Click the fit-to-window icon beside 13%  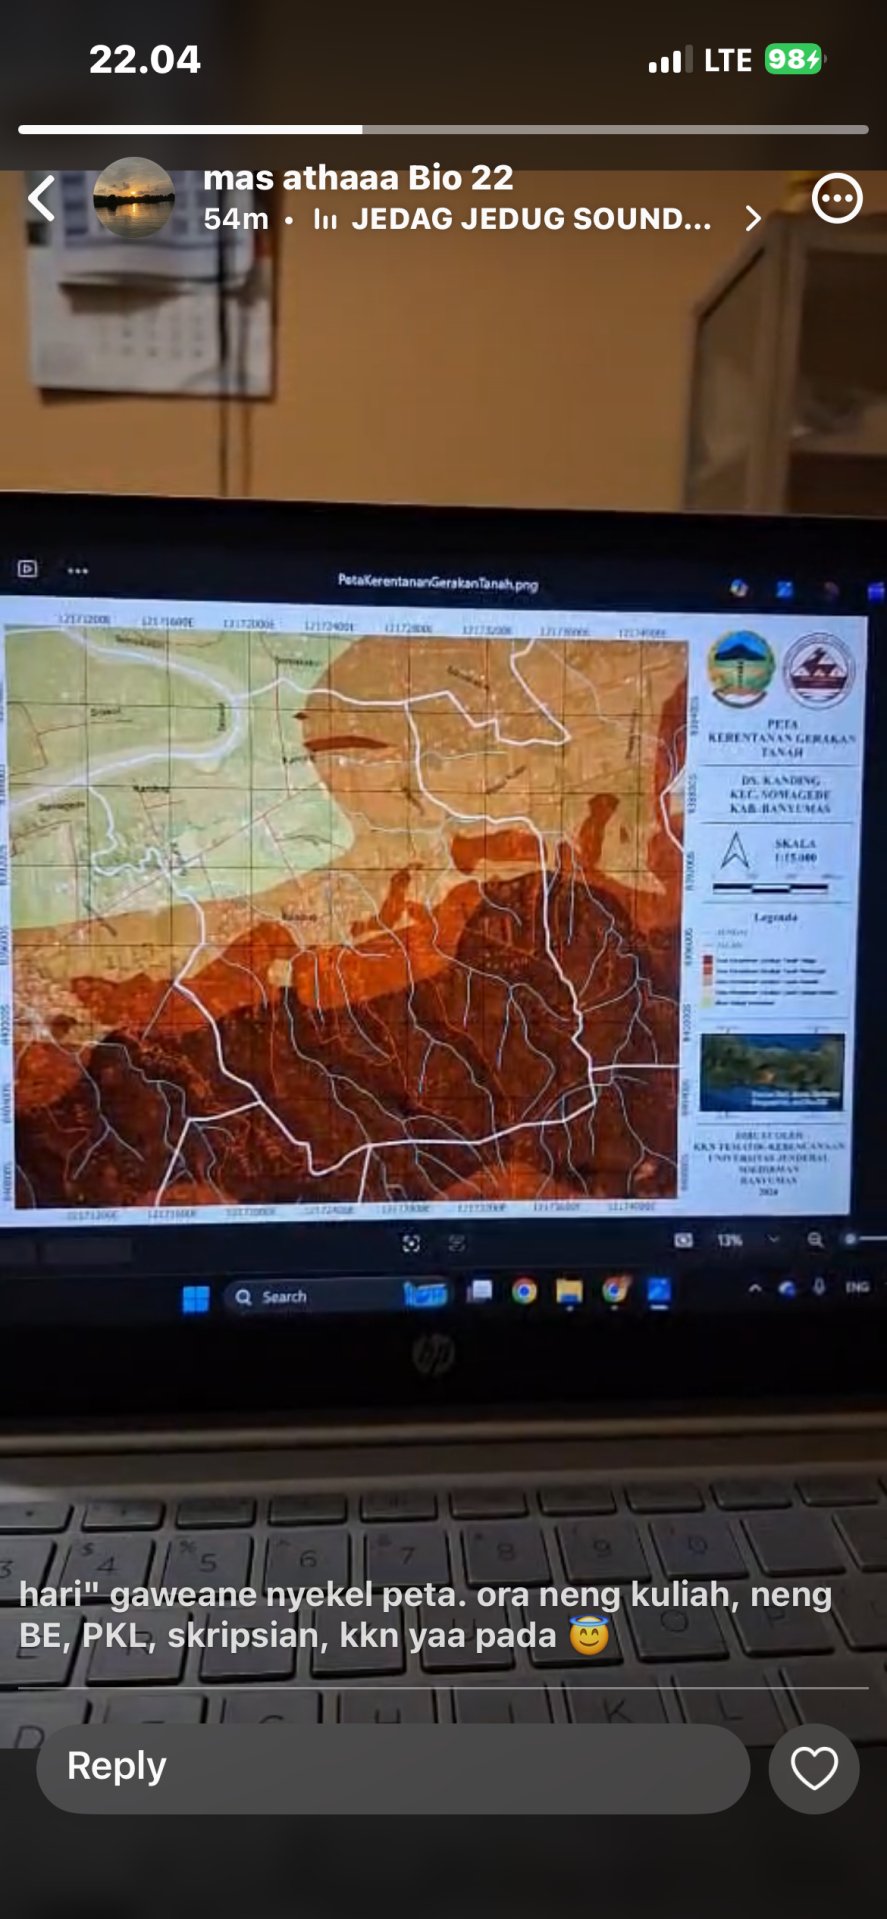684,1240
